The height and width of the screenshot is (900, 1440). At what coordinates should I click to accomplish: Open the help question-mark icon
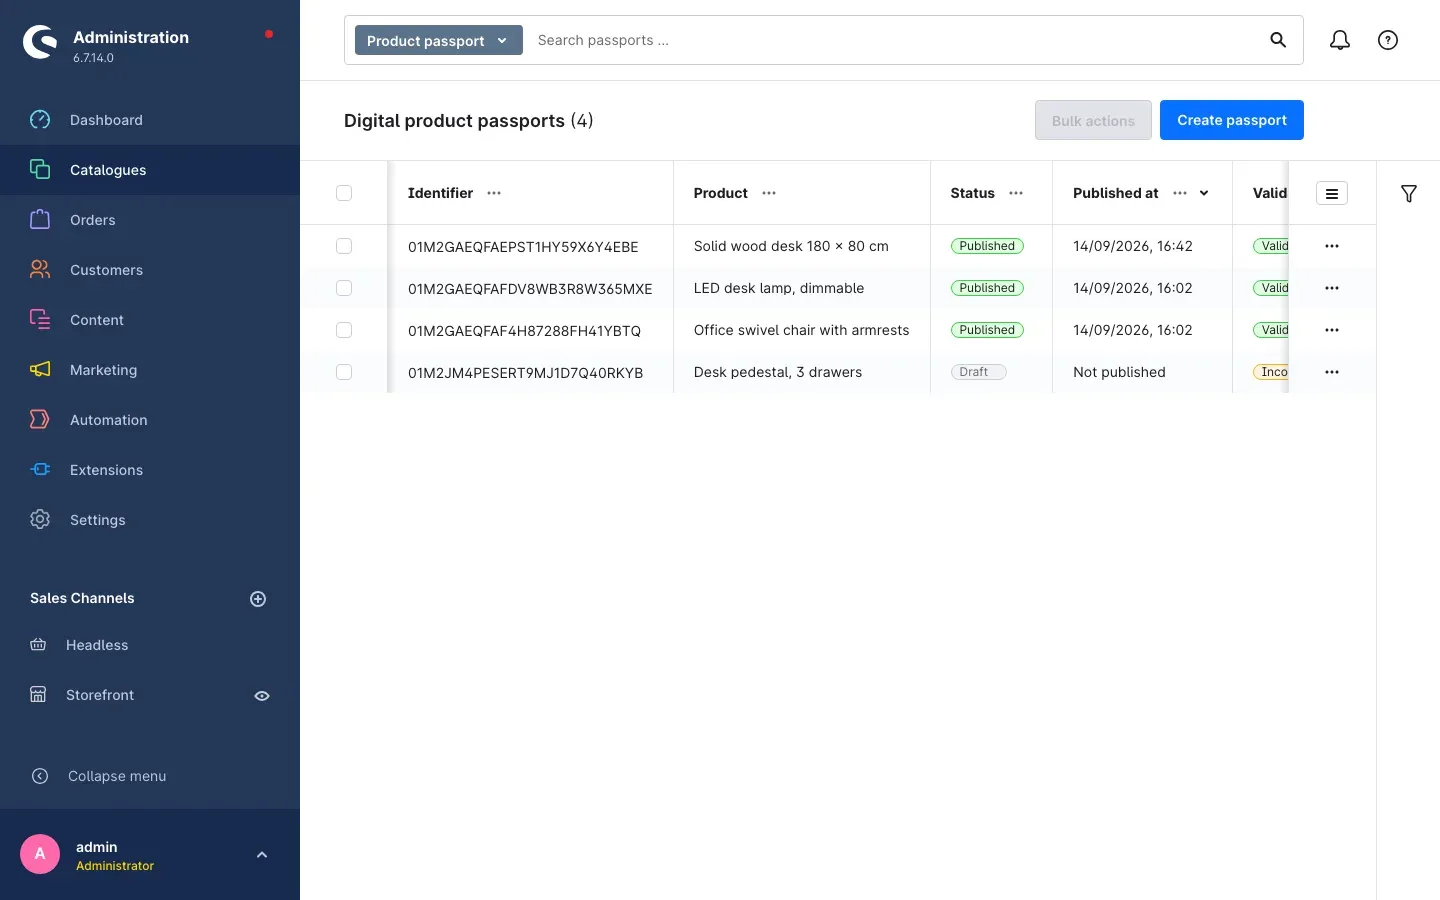(1388, 40)
